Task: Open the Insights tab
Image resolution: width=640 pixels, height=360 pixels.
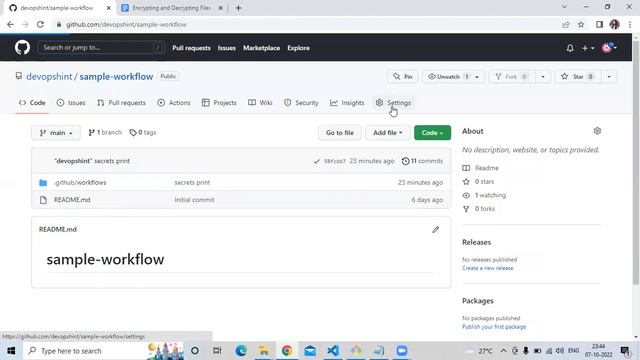Action: (347, 103)
